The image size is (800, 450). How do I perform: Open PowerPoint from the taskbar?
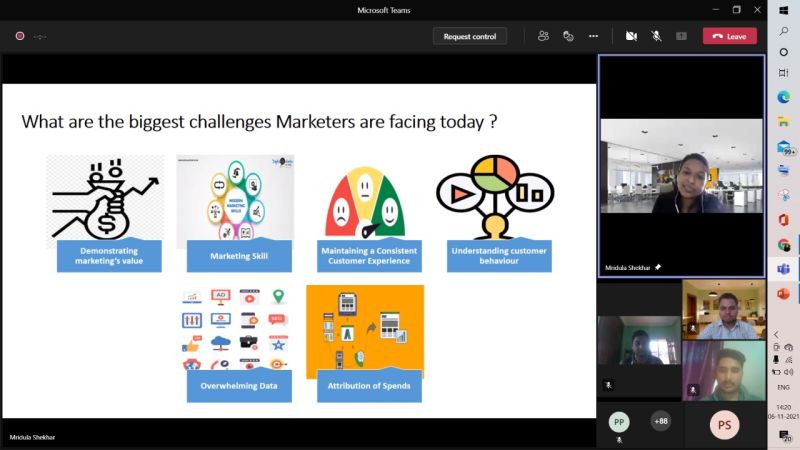(x=784, y=293)
